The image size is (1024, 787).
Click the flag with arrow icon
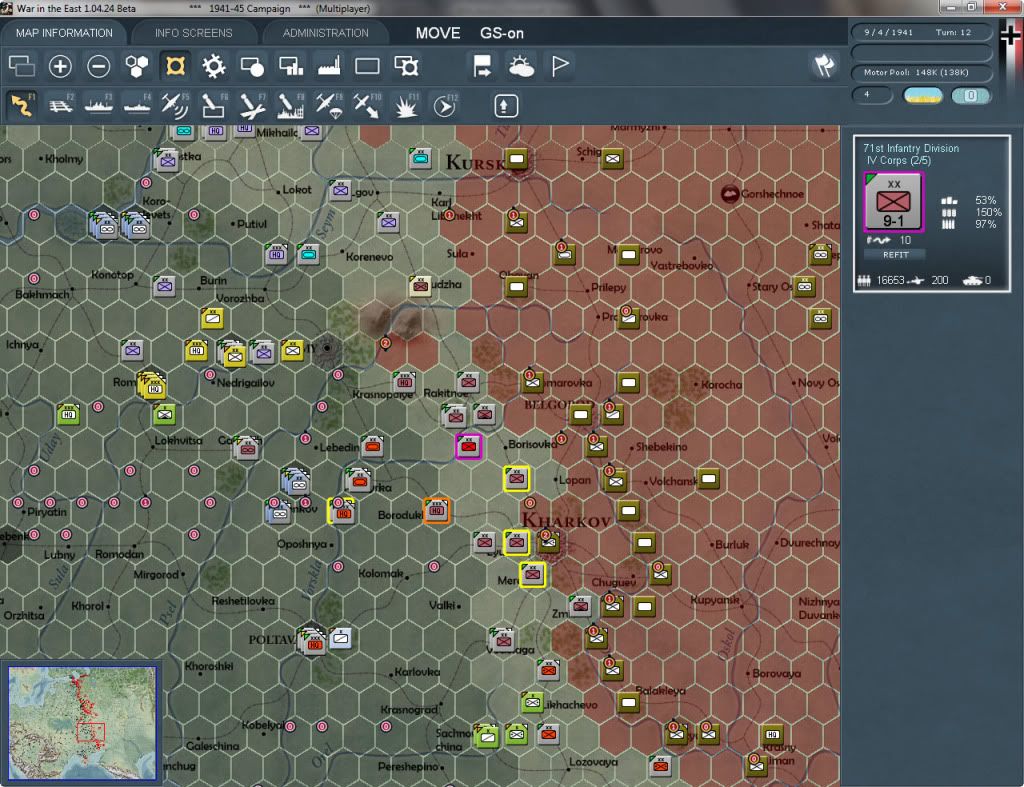(x=482, y=66)
